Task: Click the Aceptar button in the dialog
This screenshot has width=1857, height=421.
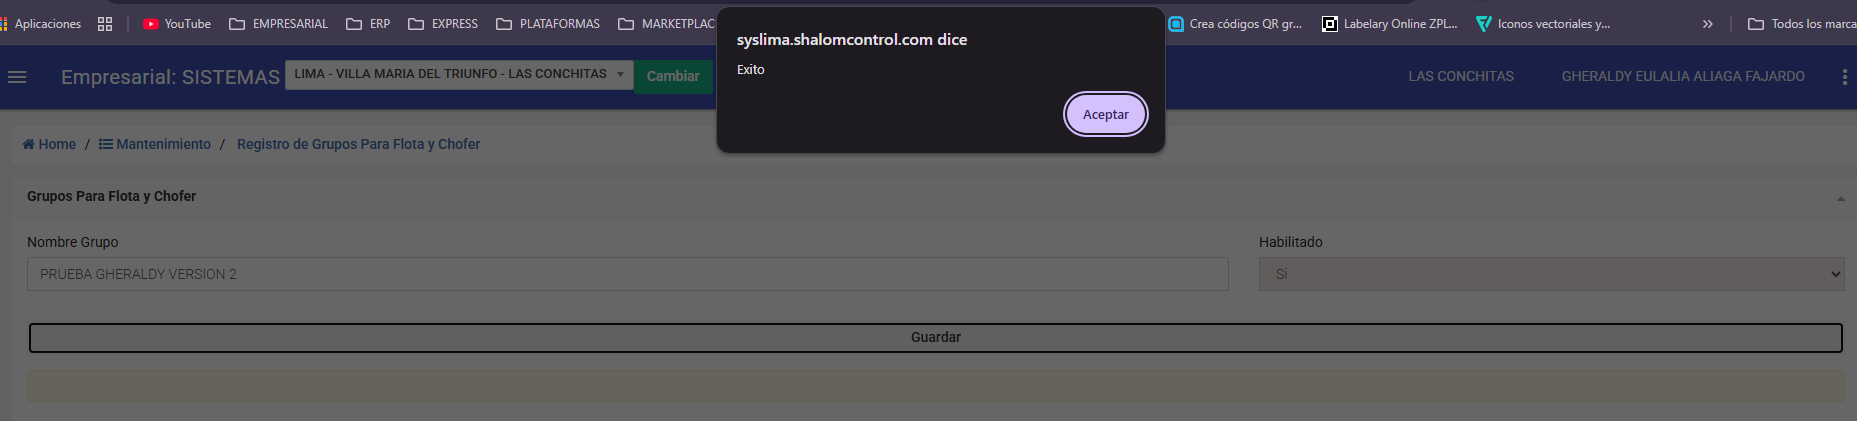Action: pyautogui.click(x=1105, y=114)
